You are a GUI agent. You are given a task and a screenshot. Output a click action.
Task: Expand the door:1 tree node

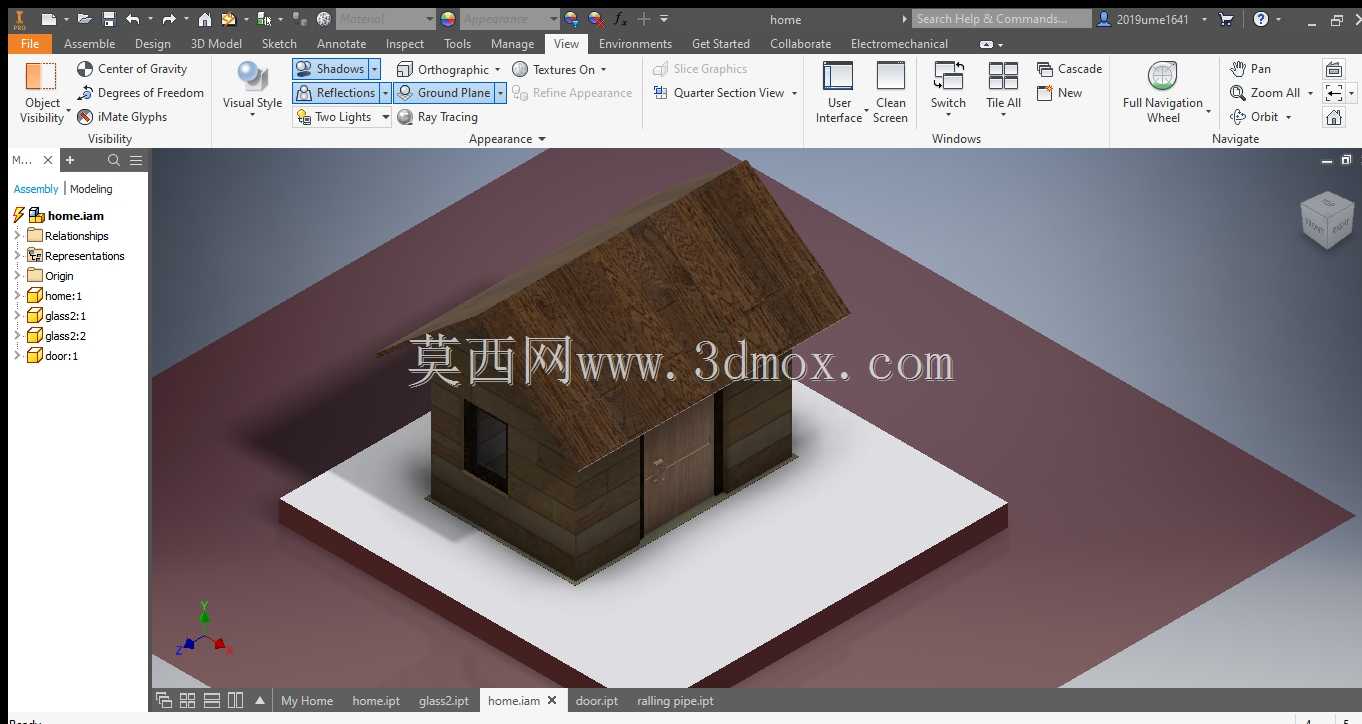17,356
